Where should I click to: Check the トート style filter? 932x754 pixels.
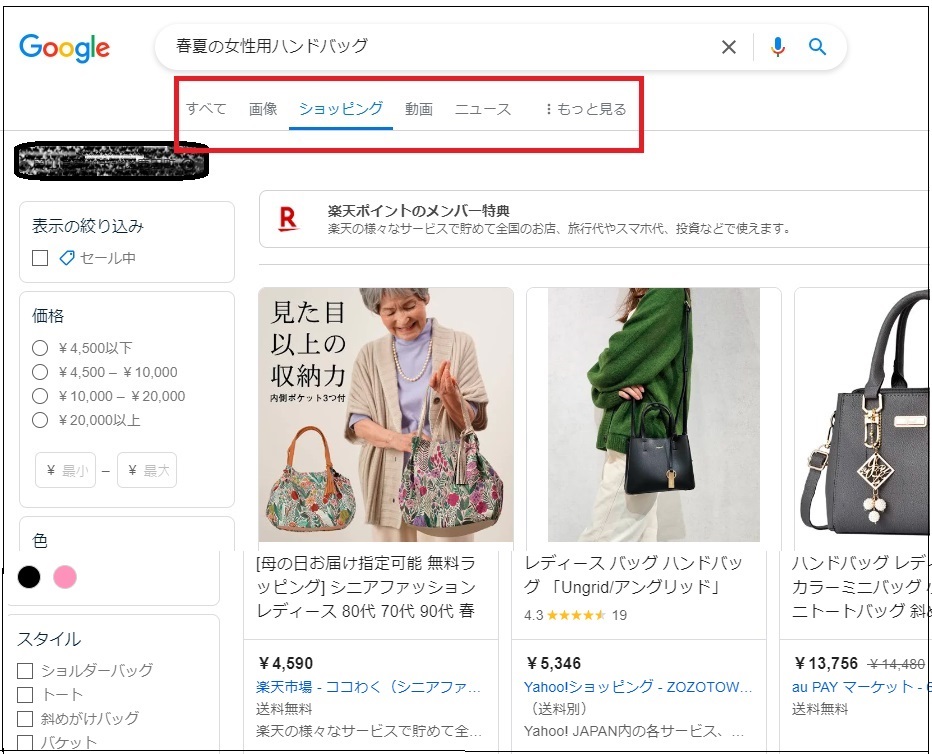point(25,695)
